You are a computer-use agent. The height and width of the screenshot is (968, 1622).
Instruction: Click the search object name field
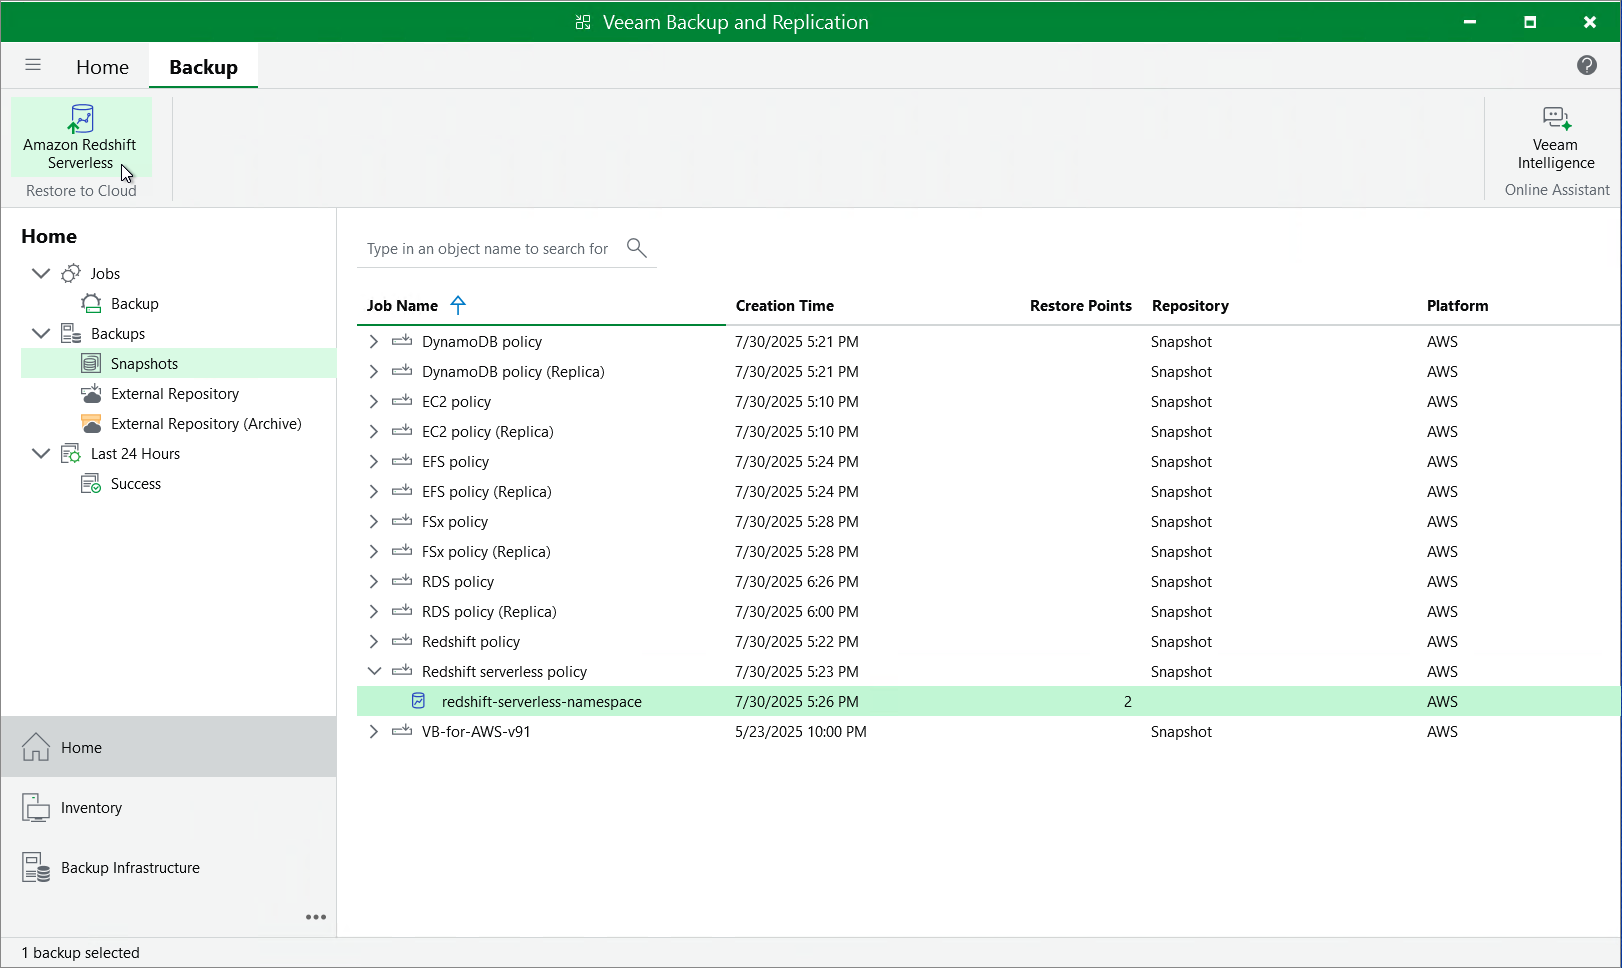click(x=487, y=249)
